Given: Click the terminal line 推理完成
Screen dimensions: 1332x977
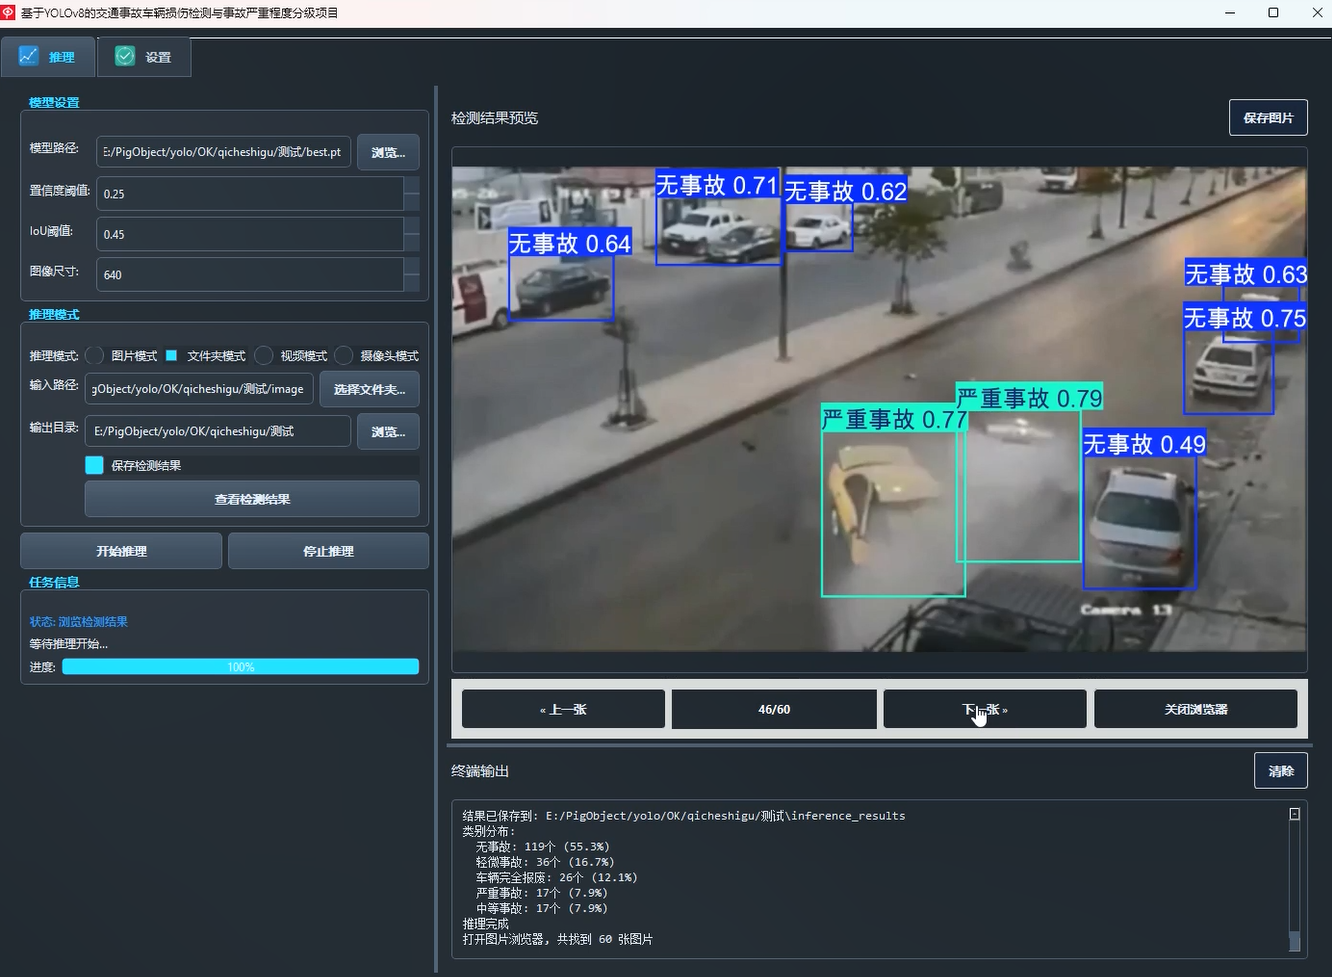Looking at the screenshot, I should (486, 924).
